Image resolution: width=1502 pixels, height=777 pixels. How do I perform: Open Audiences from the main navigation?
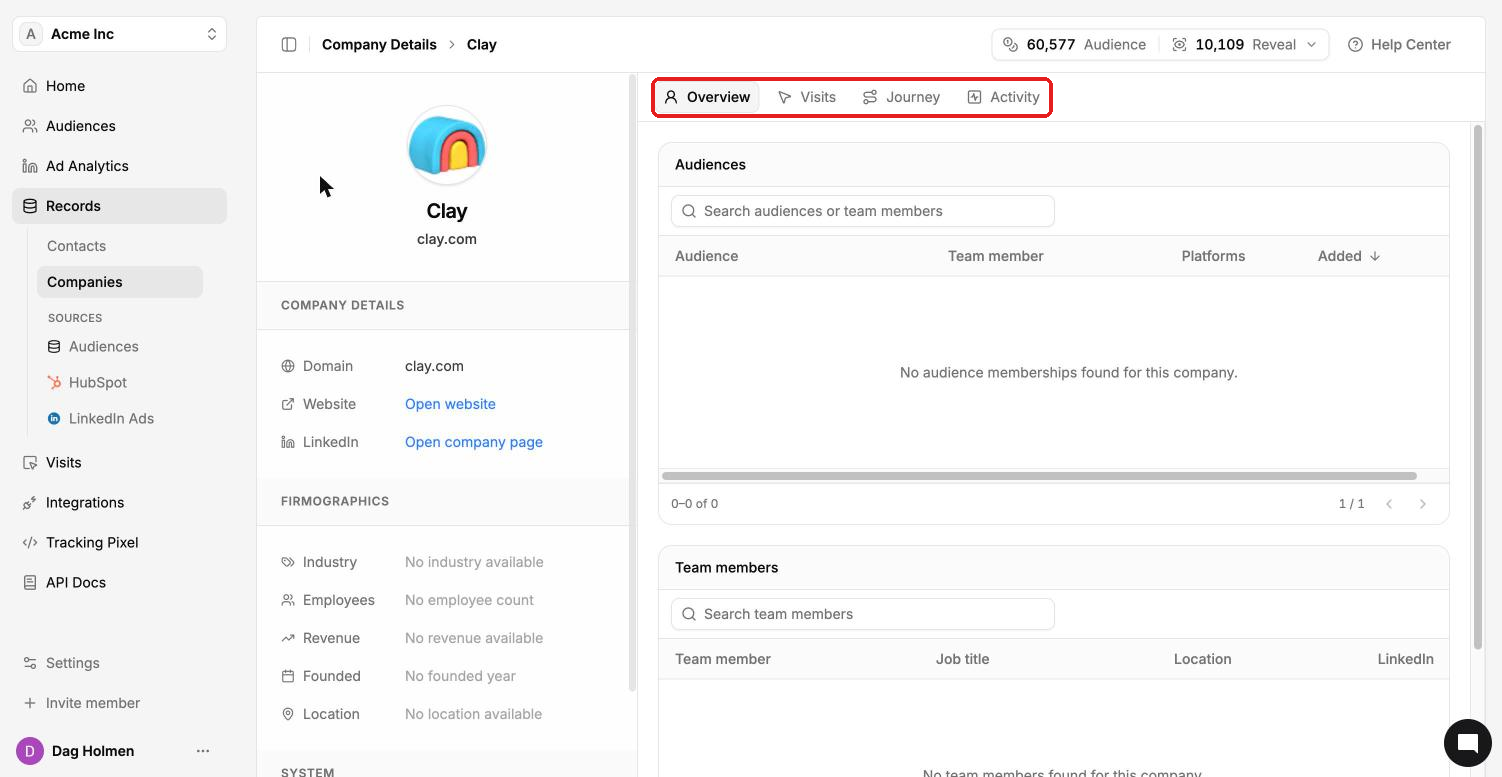coord(119,126)
